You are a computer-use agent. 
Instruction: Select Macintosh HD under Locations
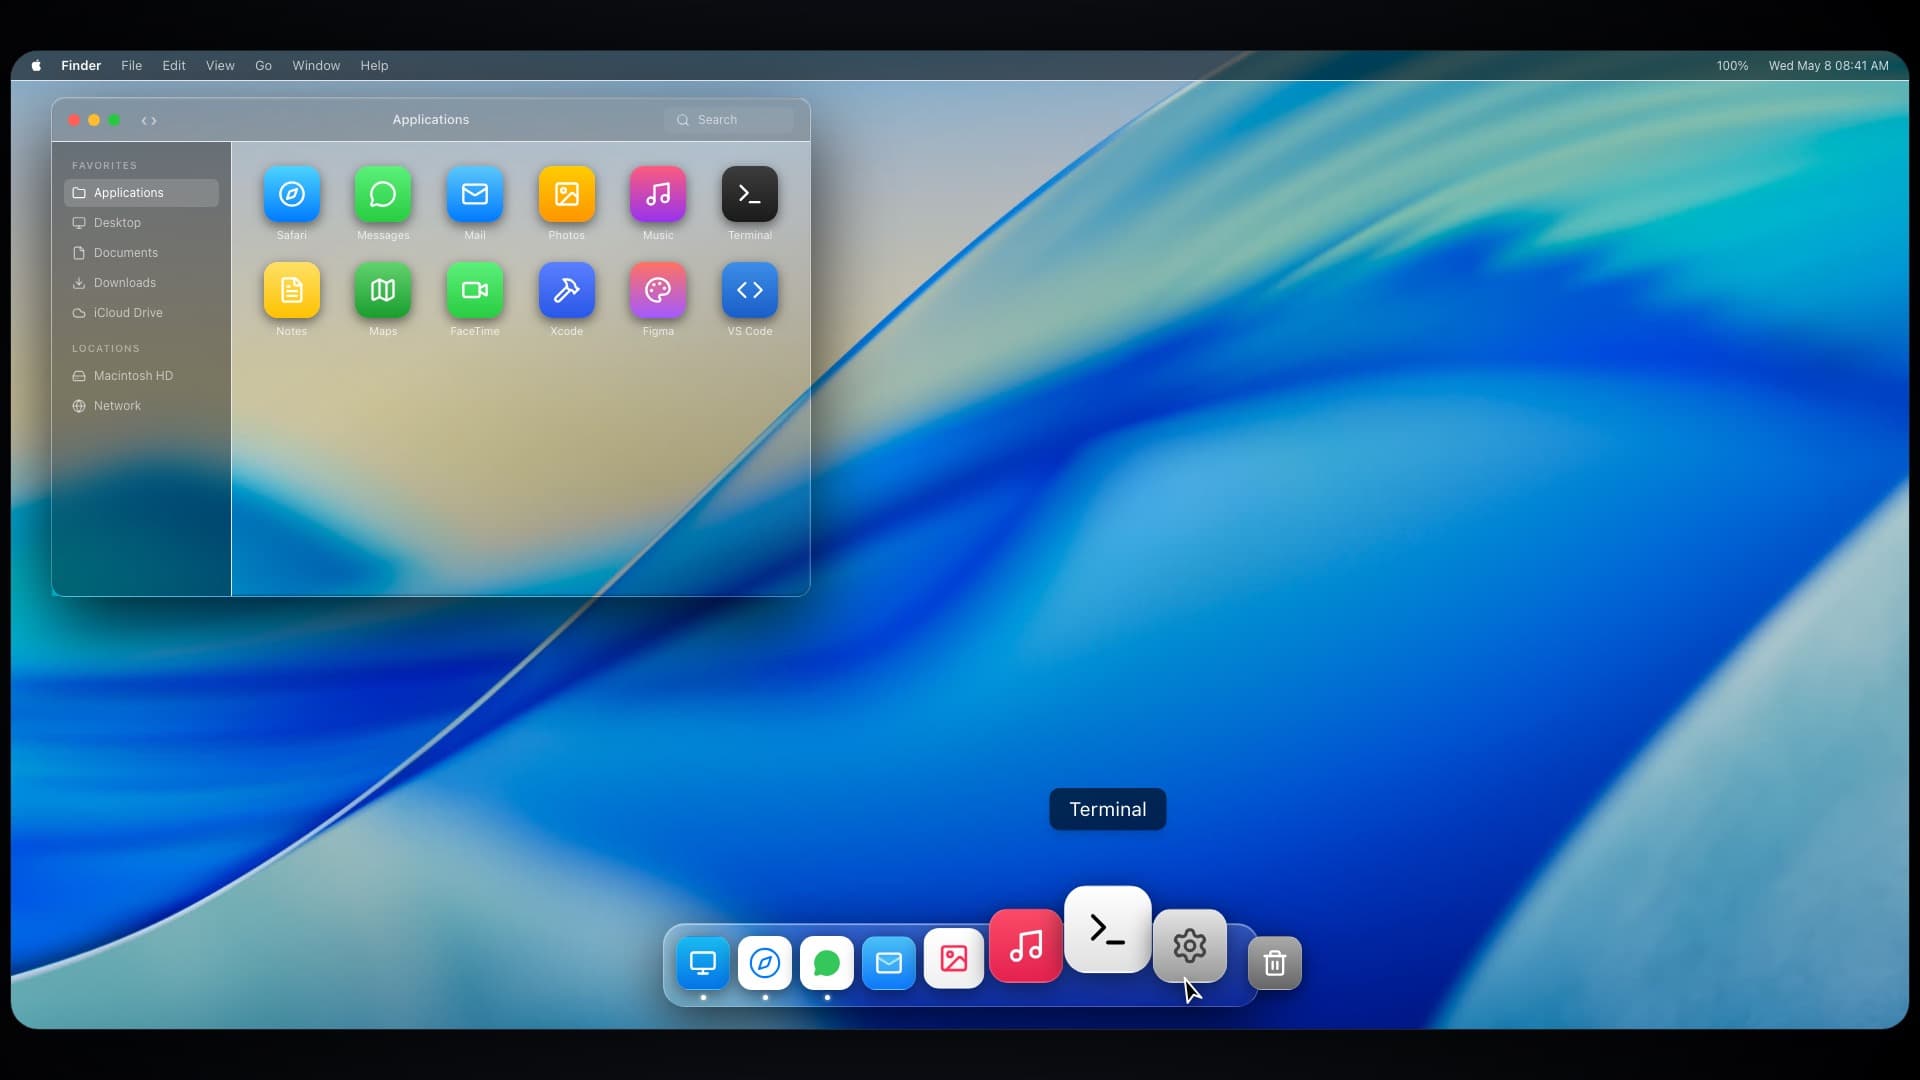[x=141, y=376]
